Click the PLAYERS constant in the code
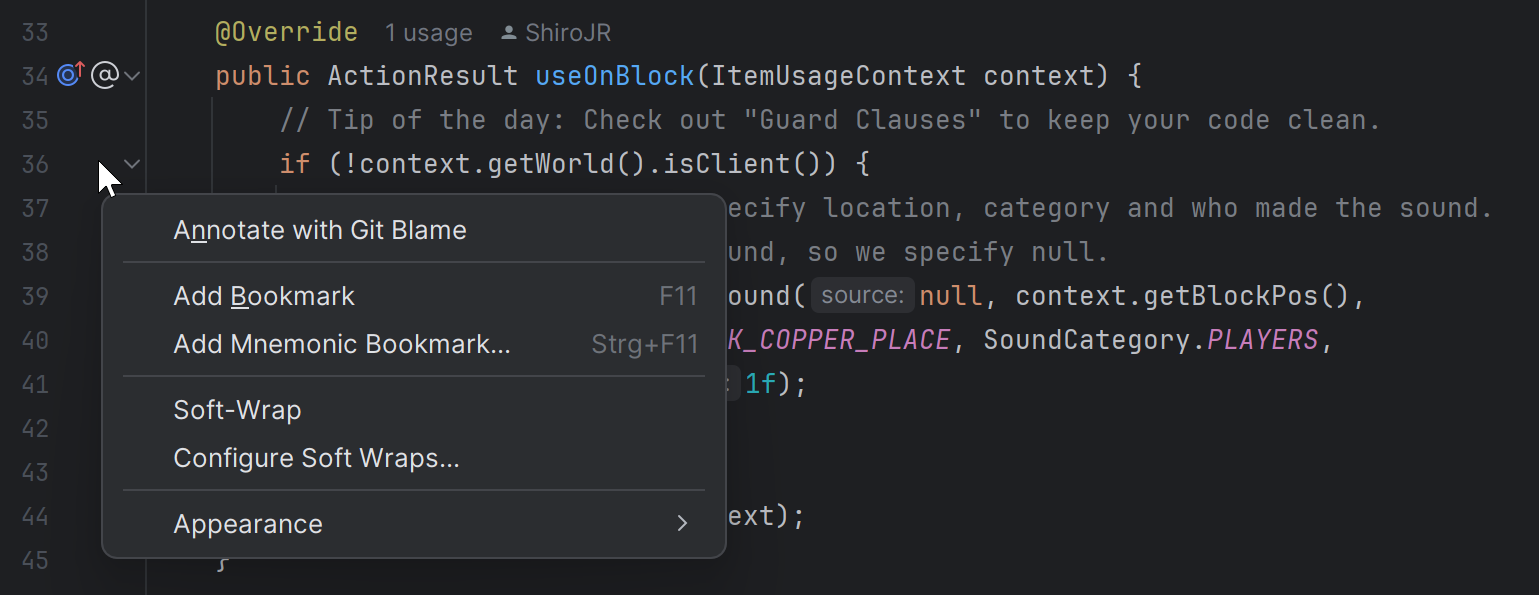Screen dimensions: 1539x595 tap(1263, 340)
